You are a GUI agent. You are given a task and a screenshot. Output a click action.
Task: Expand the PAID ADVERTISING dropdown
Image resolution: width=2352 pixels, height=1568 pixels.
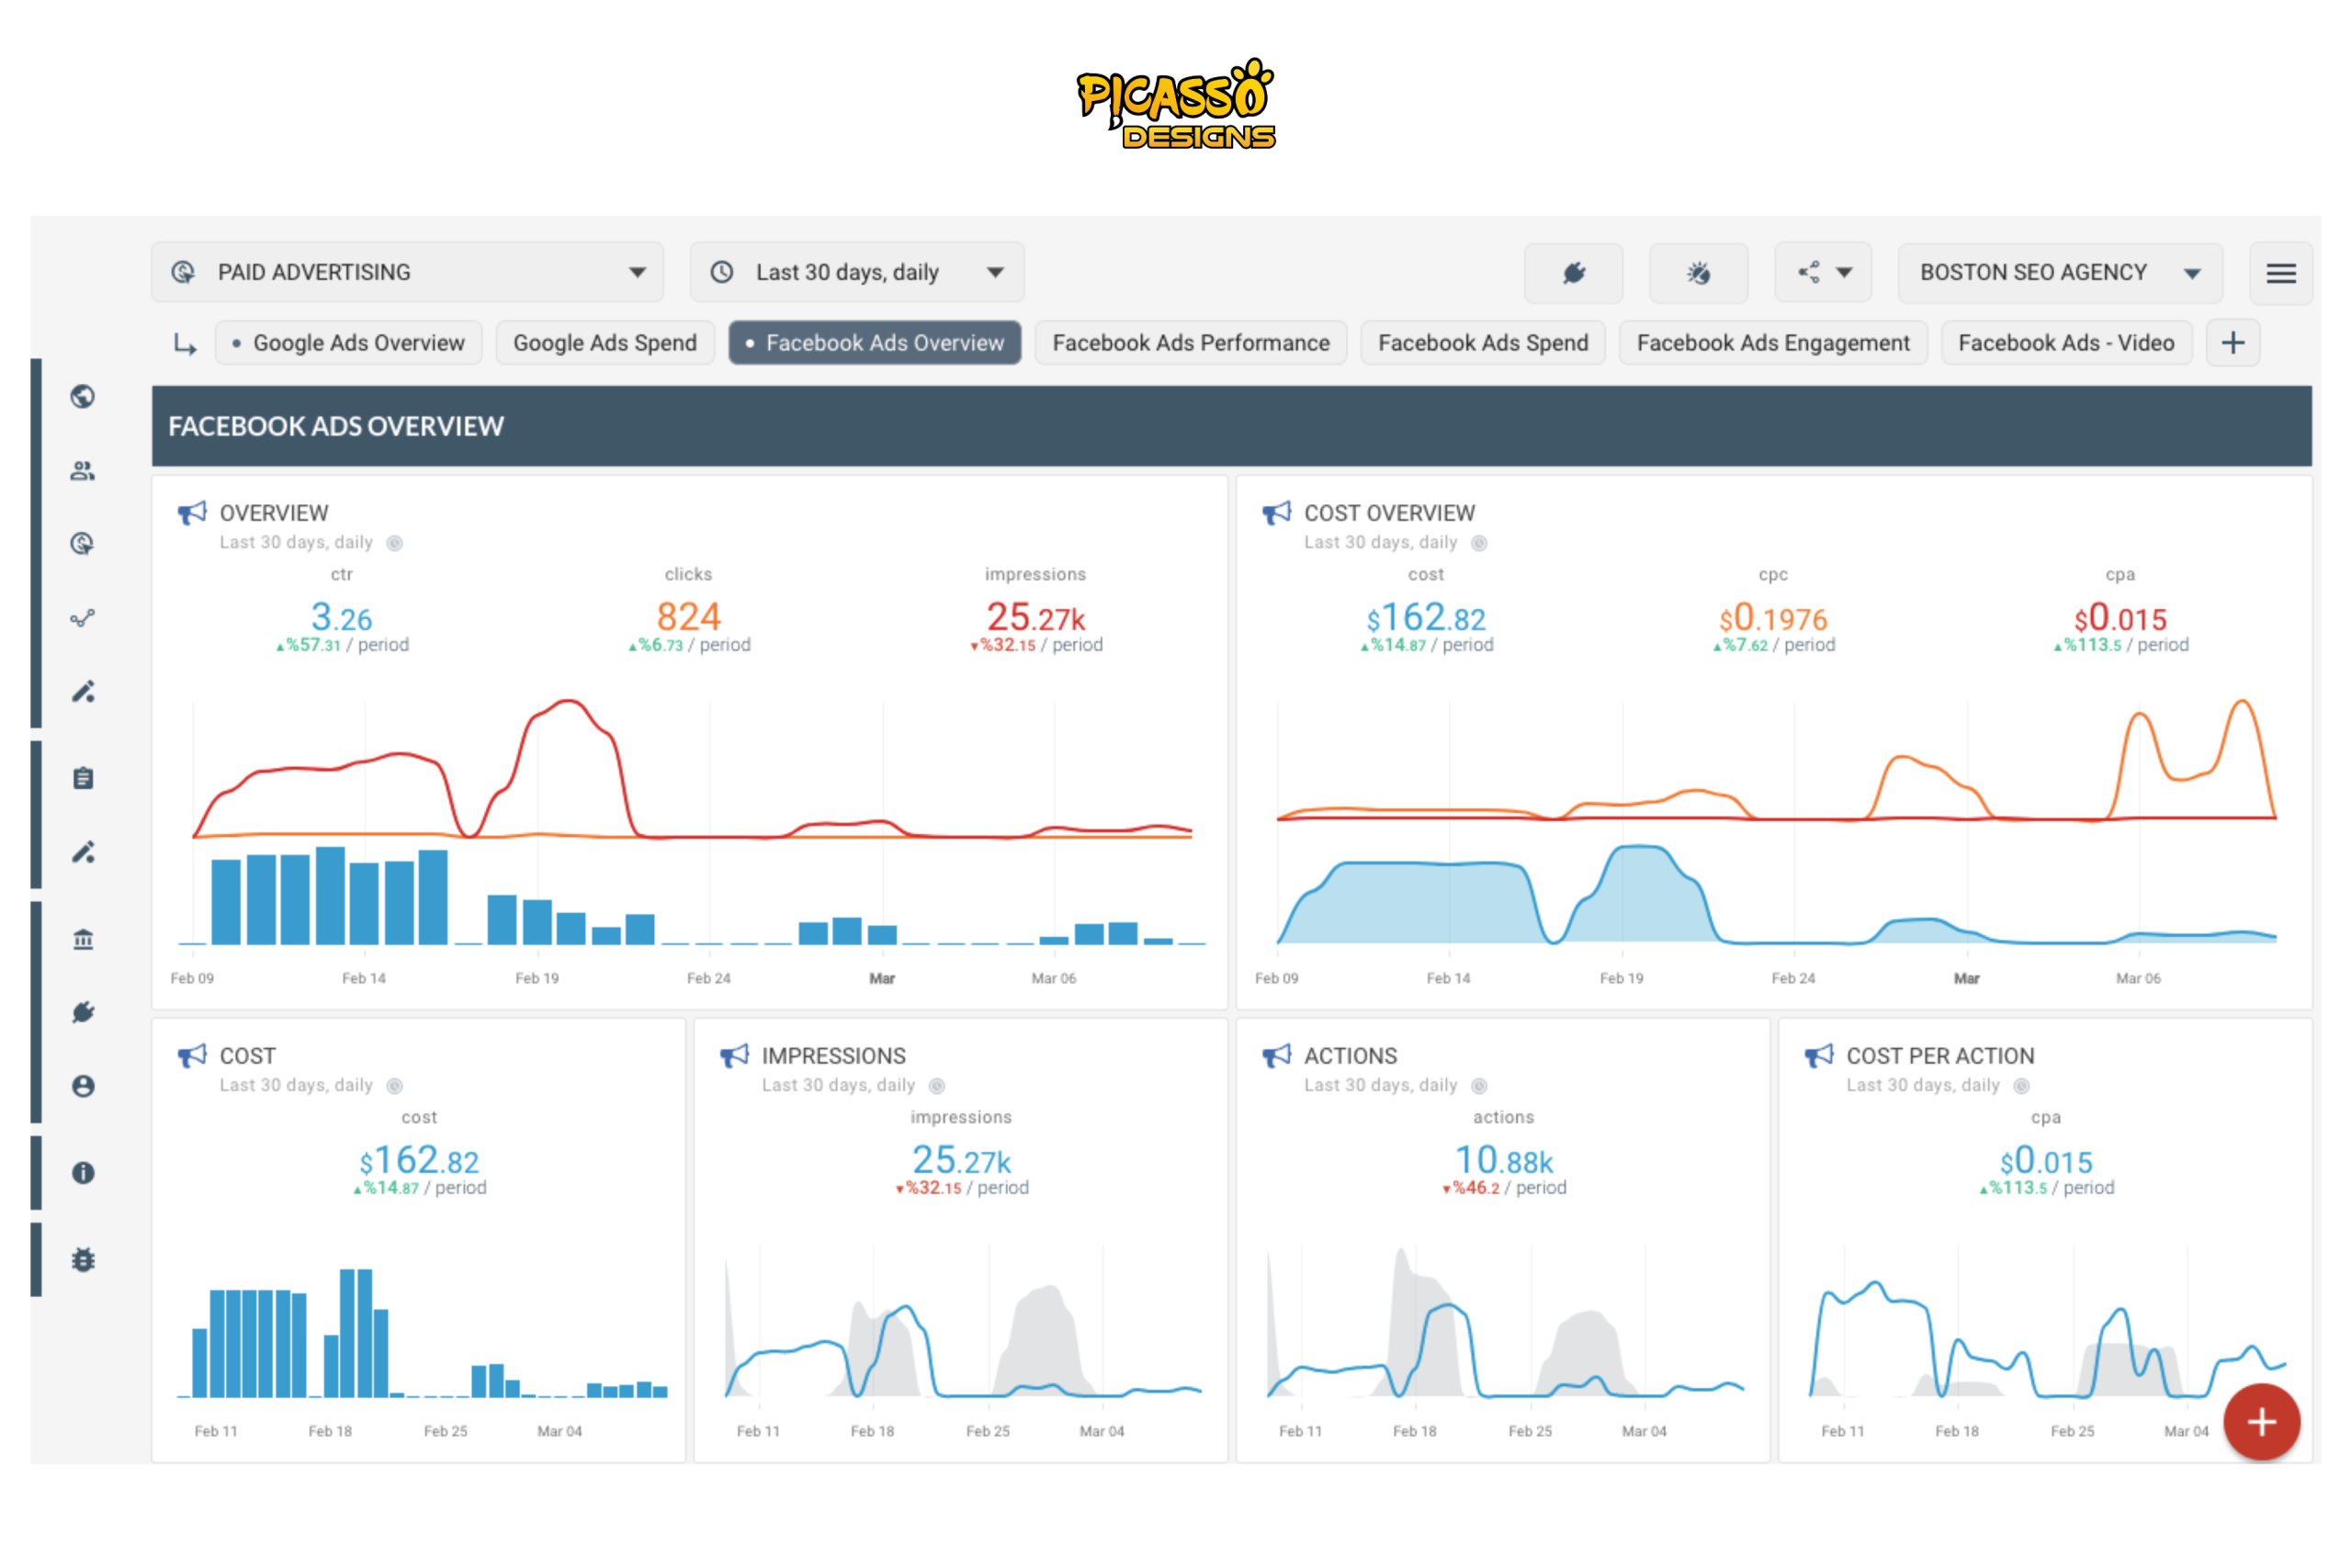407,272
